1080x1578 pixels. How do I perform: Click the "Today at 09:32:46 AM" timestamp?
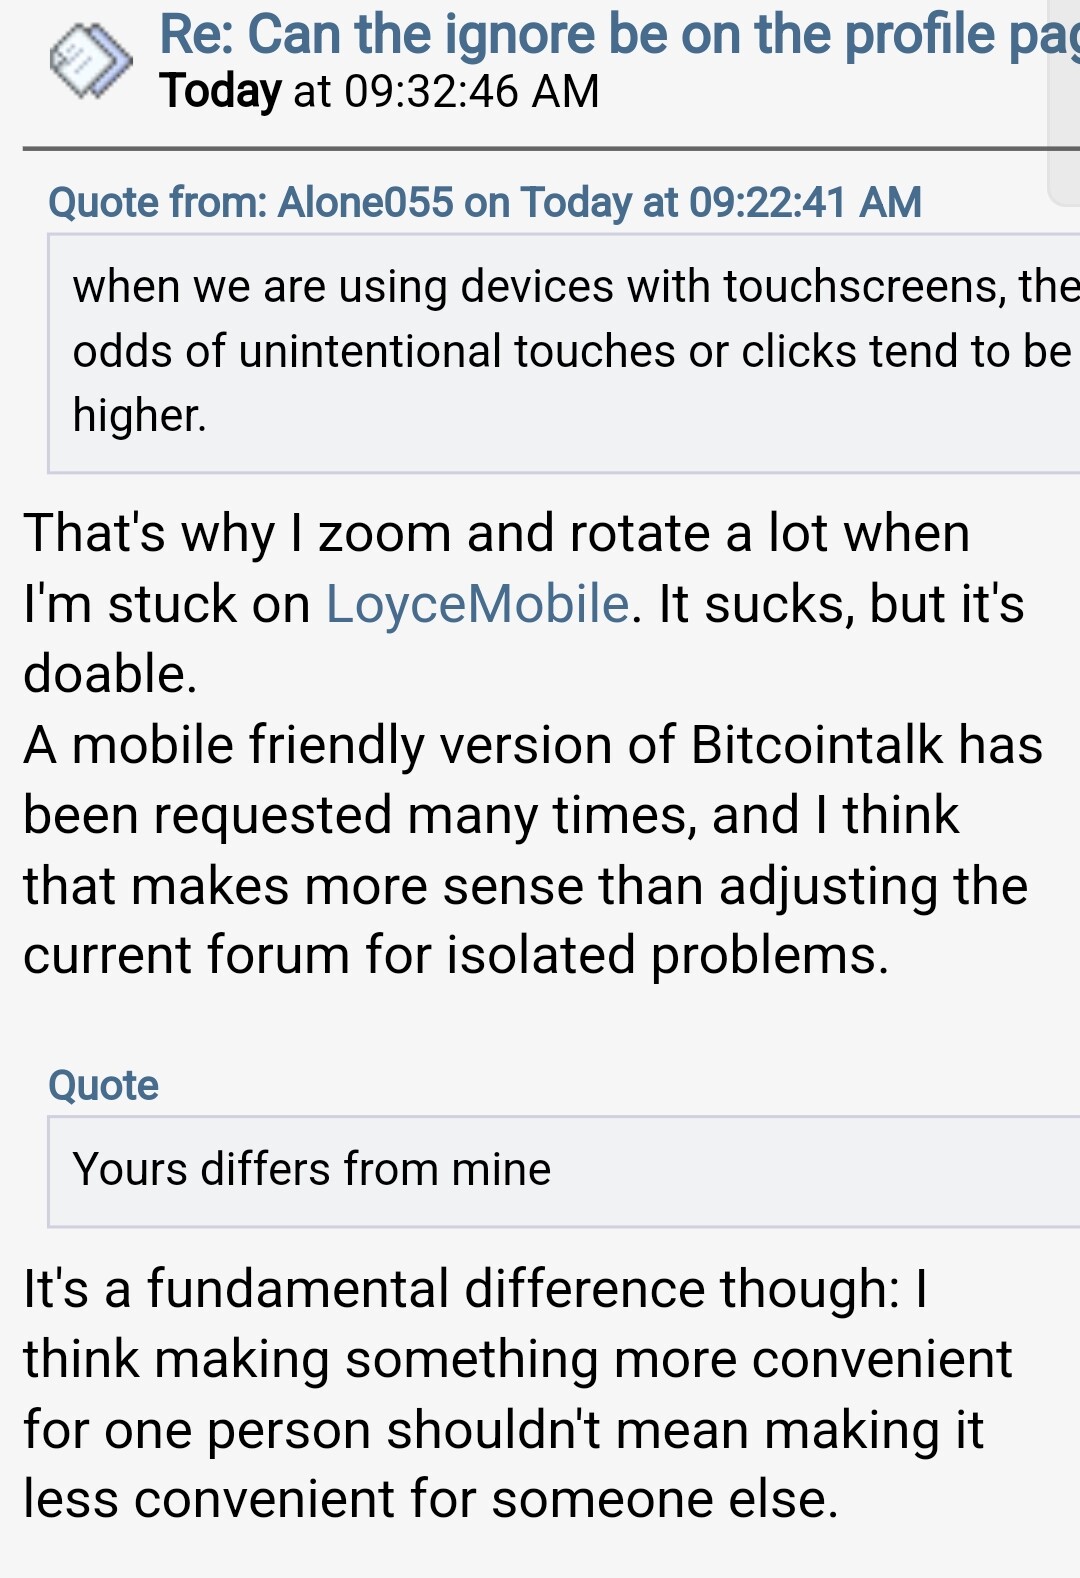[x=380, y=92]
